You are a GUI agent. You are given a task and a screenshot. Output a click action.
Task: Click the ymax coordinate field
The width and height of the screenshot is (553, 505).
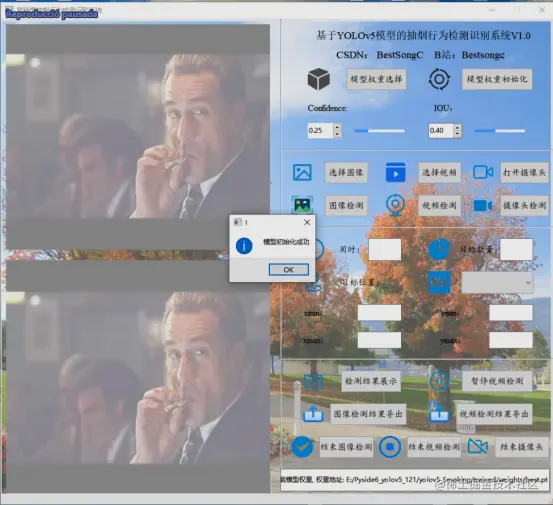tap(511, 340)
